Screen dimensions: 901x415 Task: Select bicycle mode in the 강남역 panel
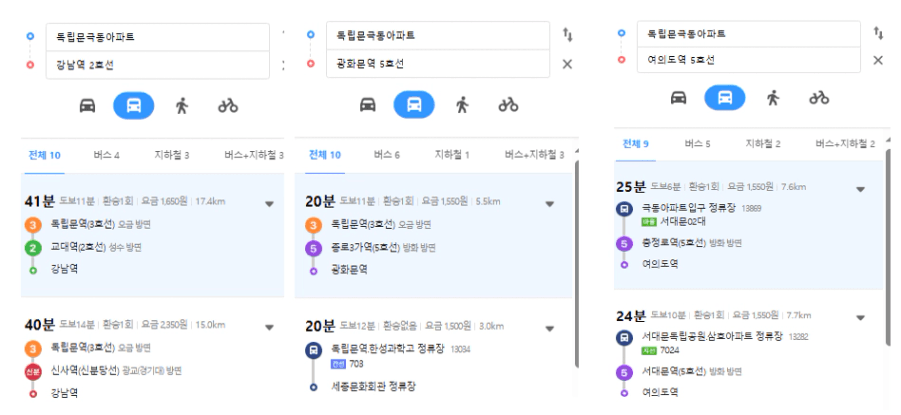(228, 106)
